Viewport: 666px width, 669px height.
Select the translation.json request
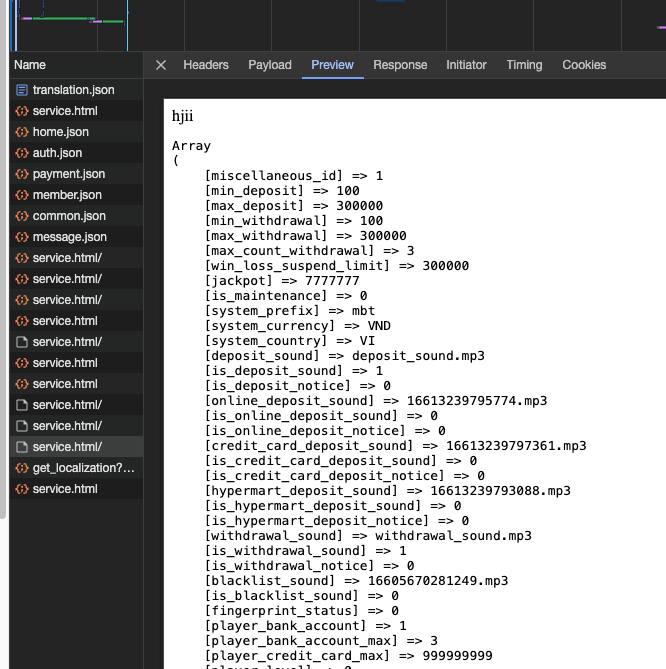(x=76, y=90)
